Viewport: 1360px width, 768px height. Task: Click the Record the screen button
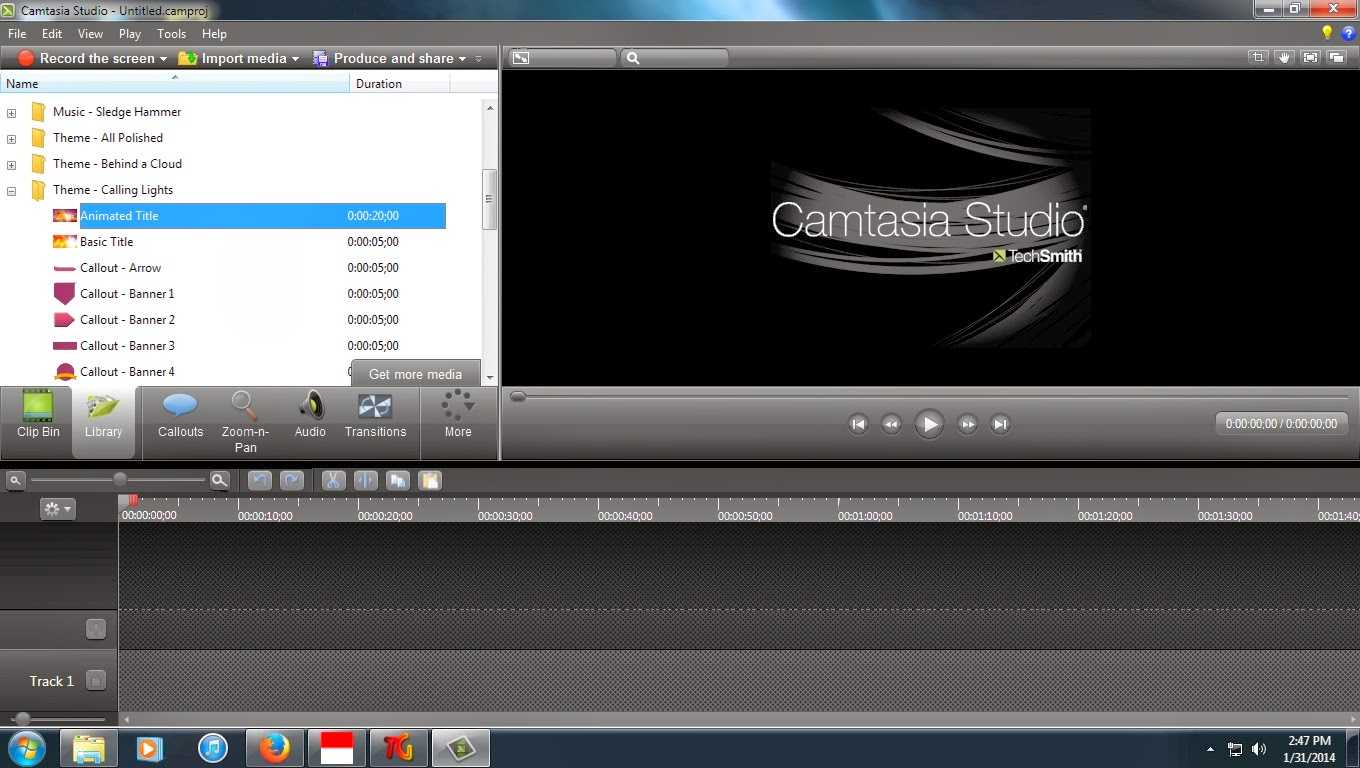point(86,59)
